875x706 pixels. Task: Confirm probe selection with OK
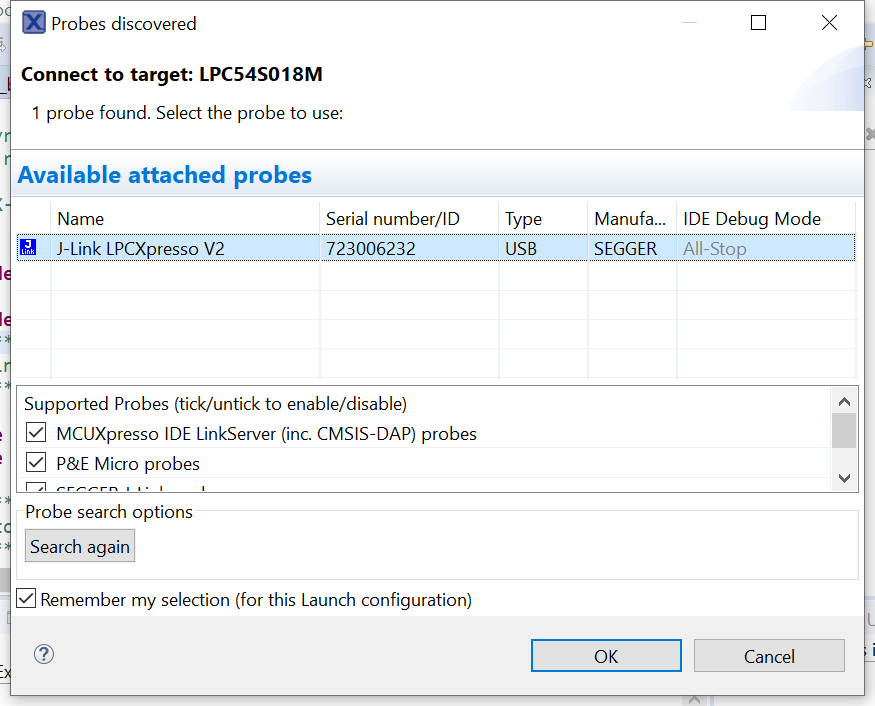(x=606, y=656)
